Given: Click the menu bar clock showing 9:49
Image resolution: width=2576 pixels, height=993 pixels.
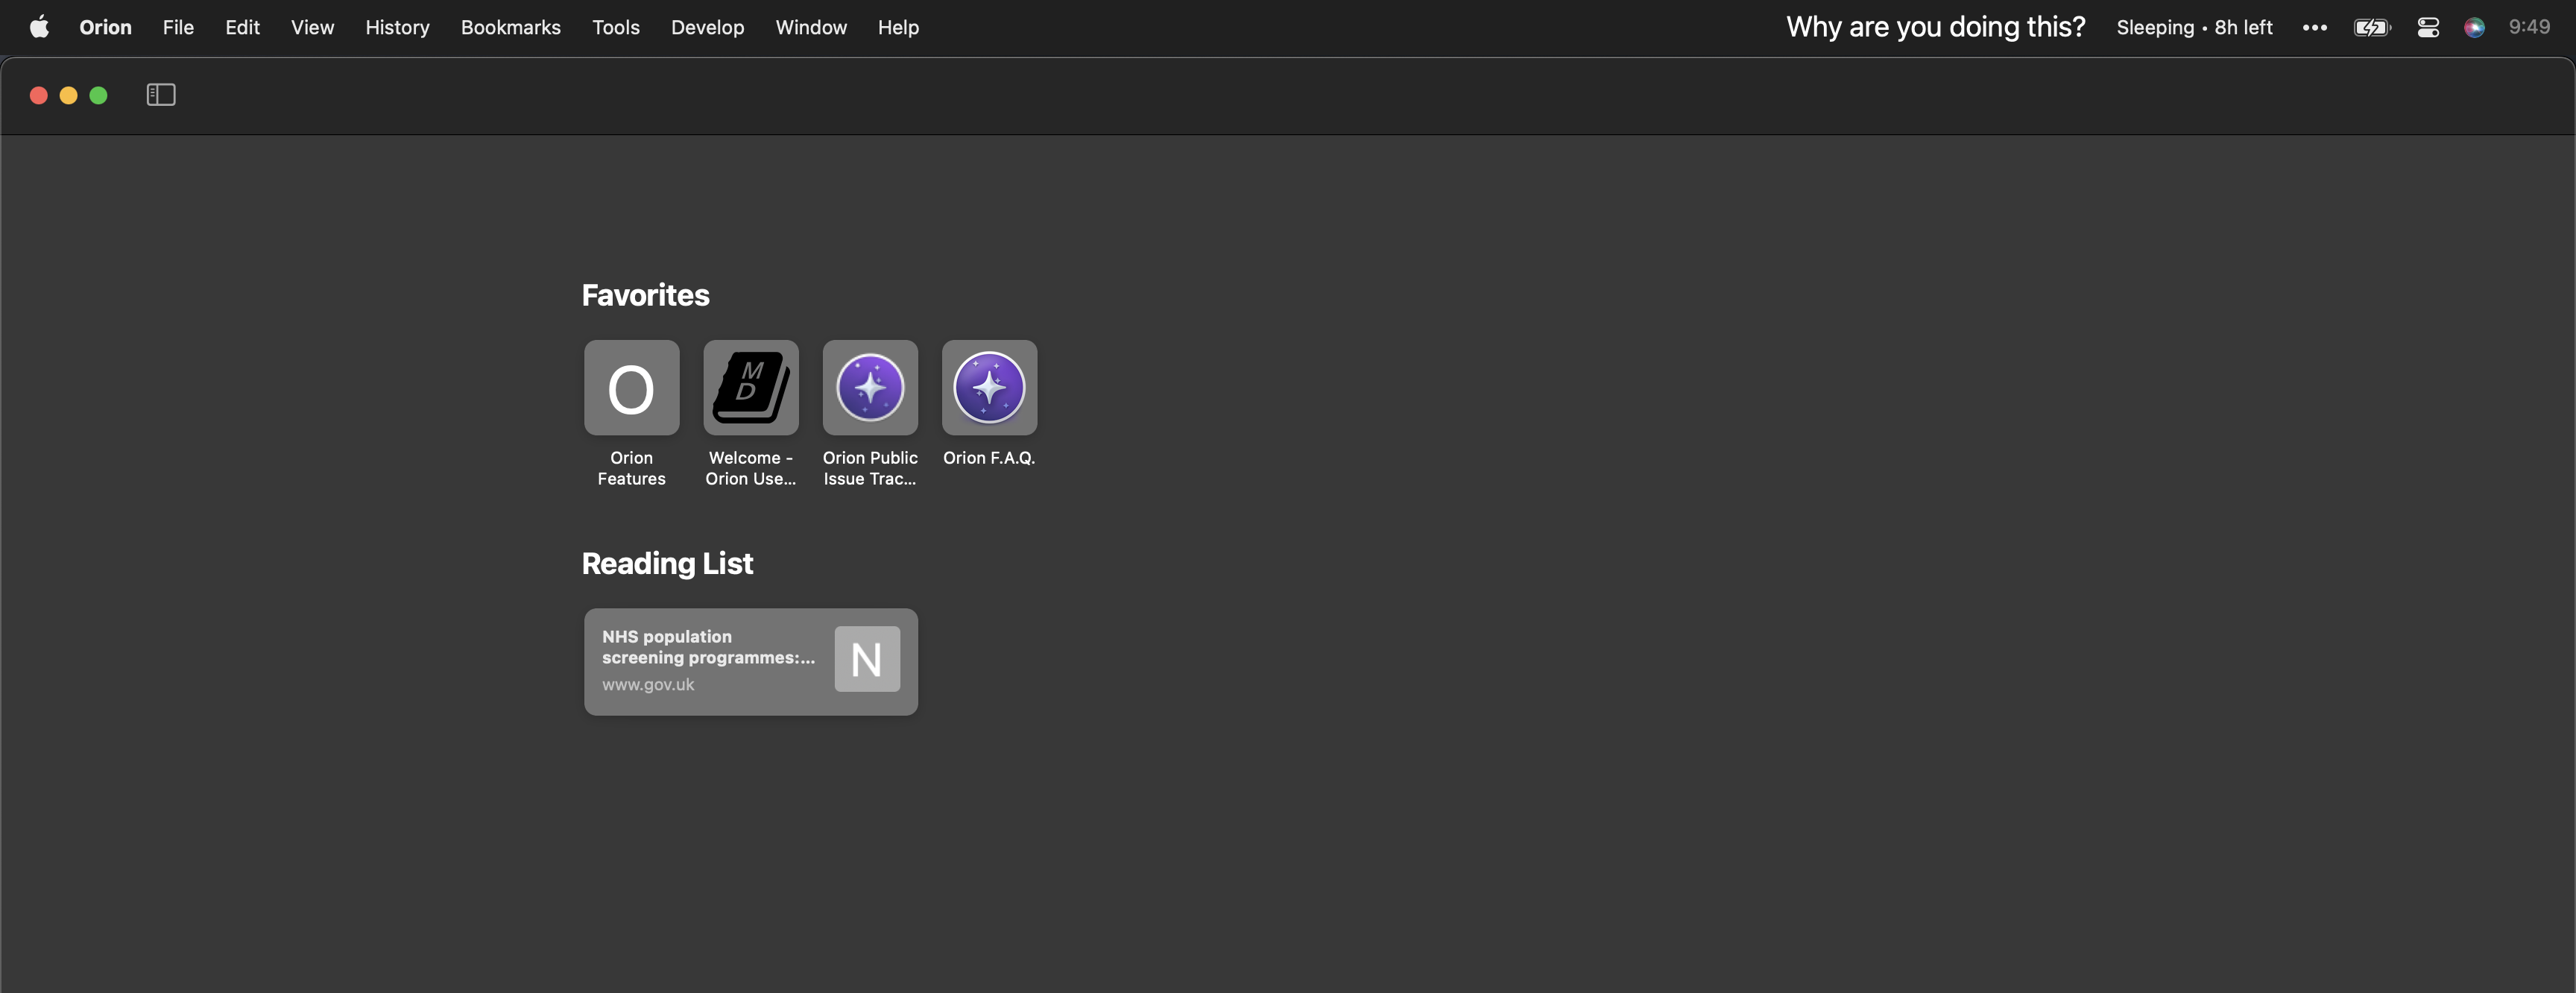Looking at the screenshot, I should point(2529,27).
